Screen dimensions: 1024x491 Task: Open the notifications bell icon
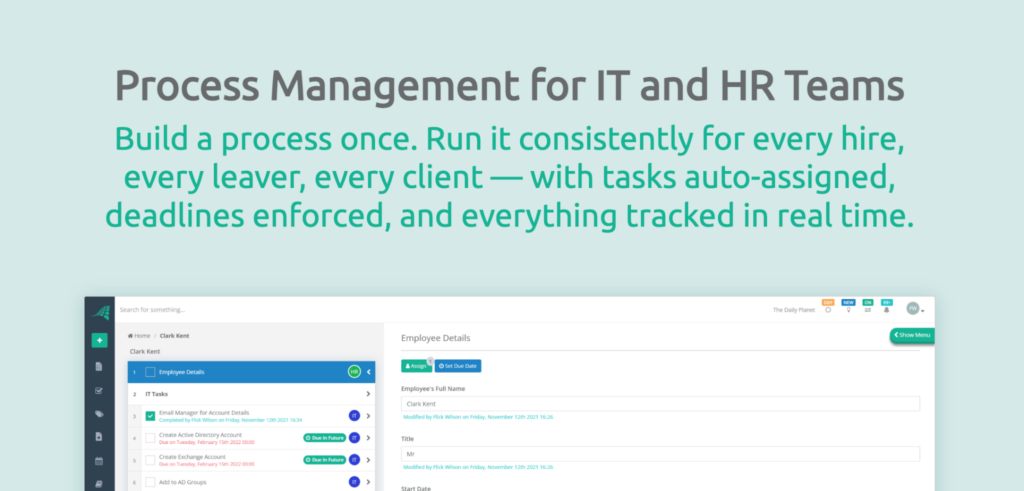tap(886, 309)
